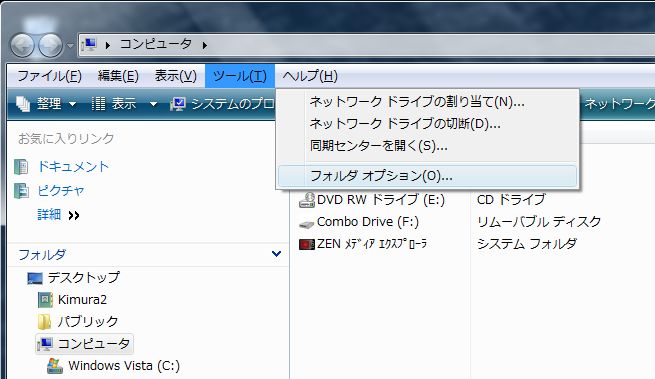655x379 pixels.
Task: Choose 同期センターを開く(S)...
Action: click(x=427, y=146)
